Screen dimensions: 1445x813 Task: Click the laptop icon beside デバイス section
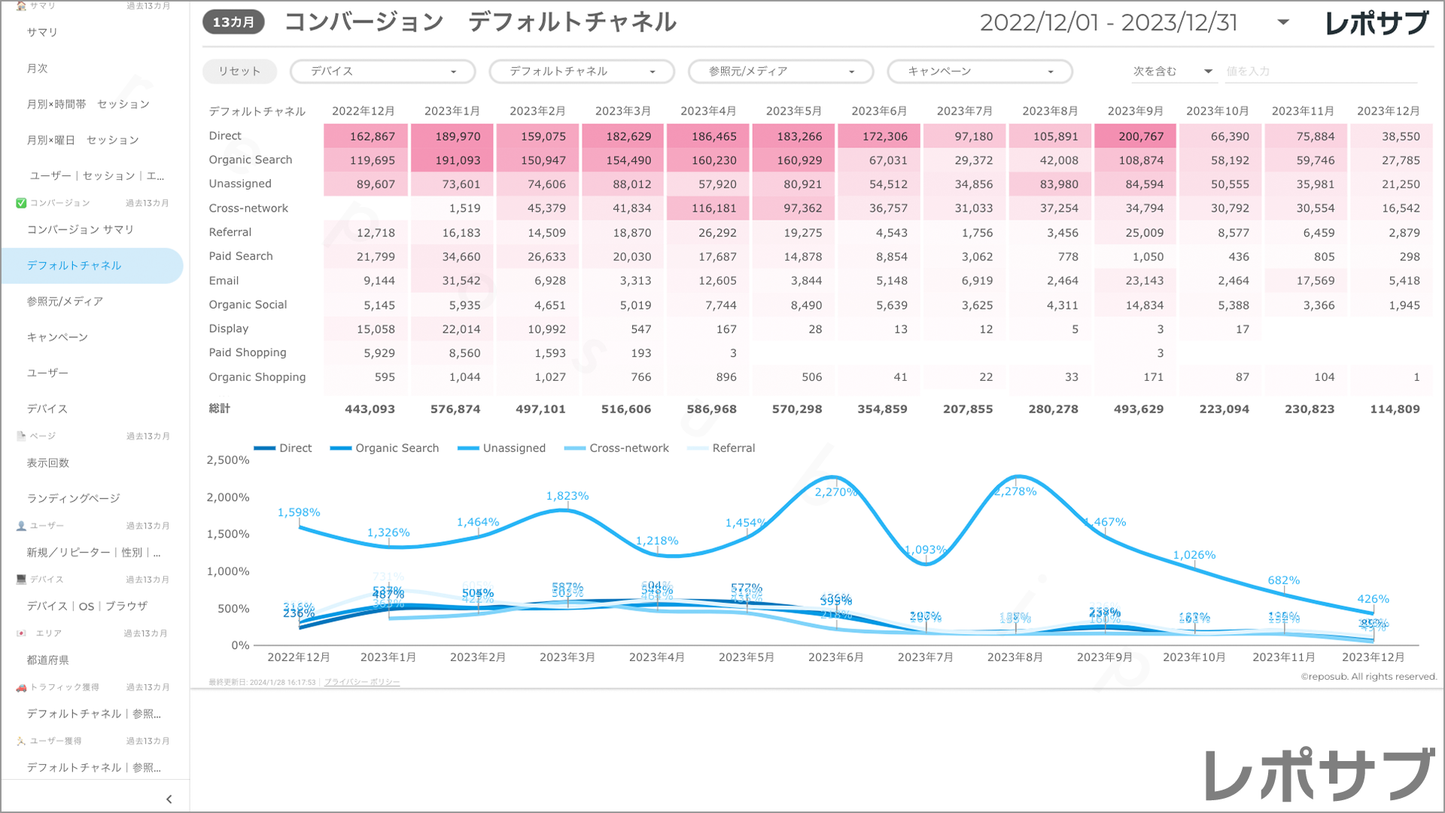21,580
